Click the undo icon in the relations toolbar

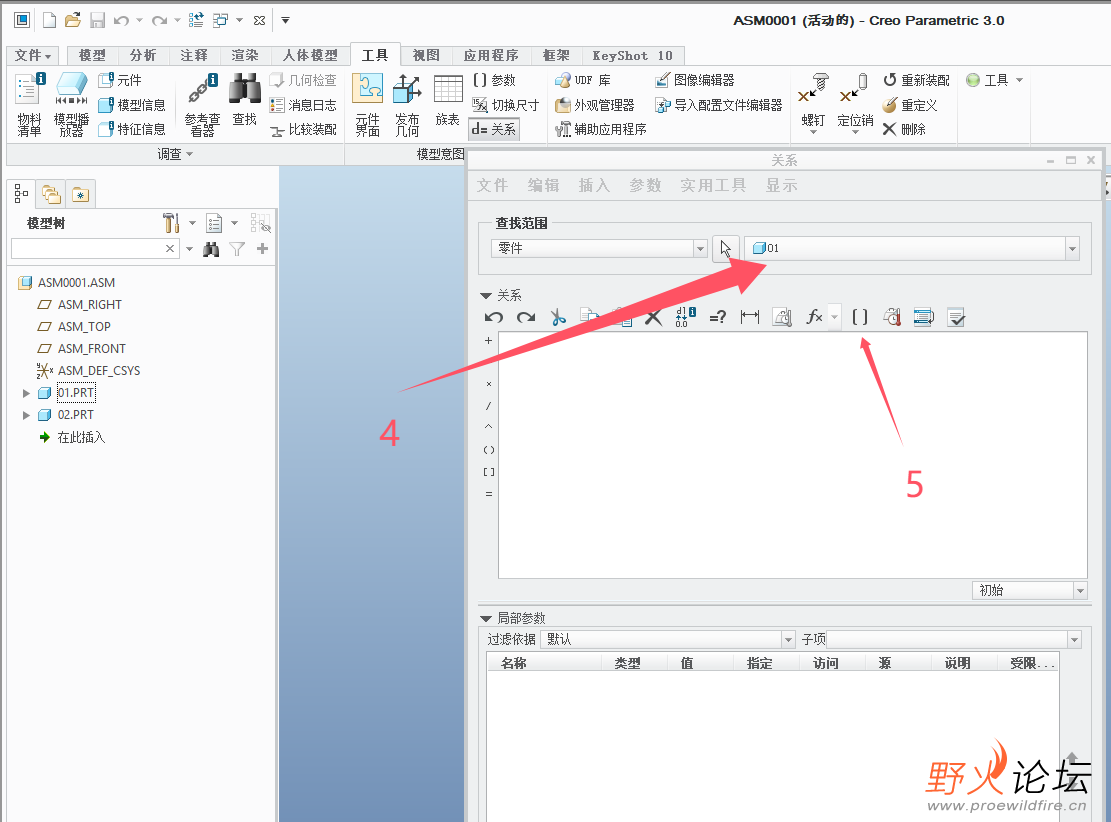[494, 317]
